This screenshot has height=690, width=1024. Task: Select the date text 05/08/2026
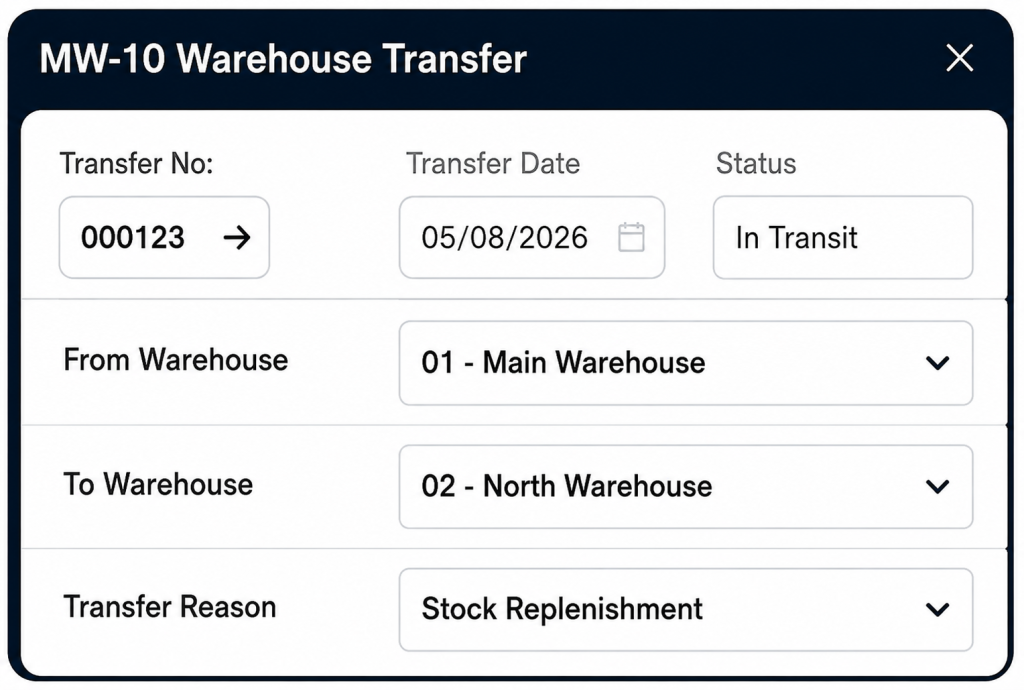(x=504, y=238)
